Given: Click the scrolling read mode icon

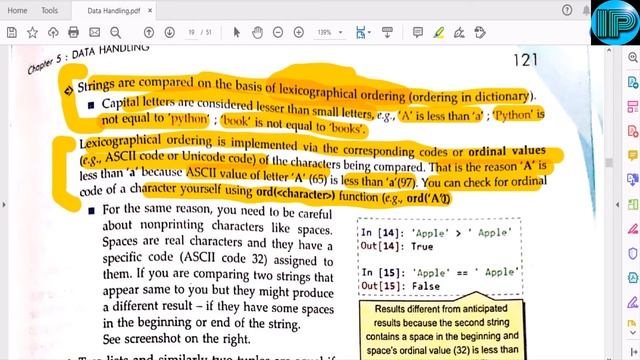Looking at the screenshot, I should [387, 32].
